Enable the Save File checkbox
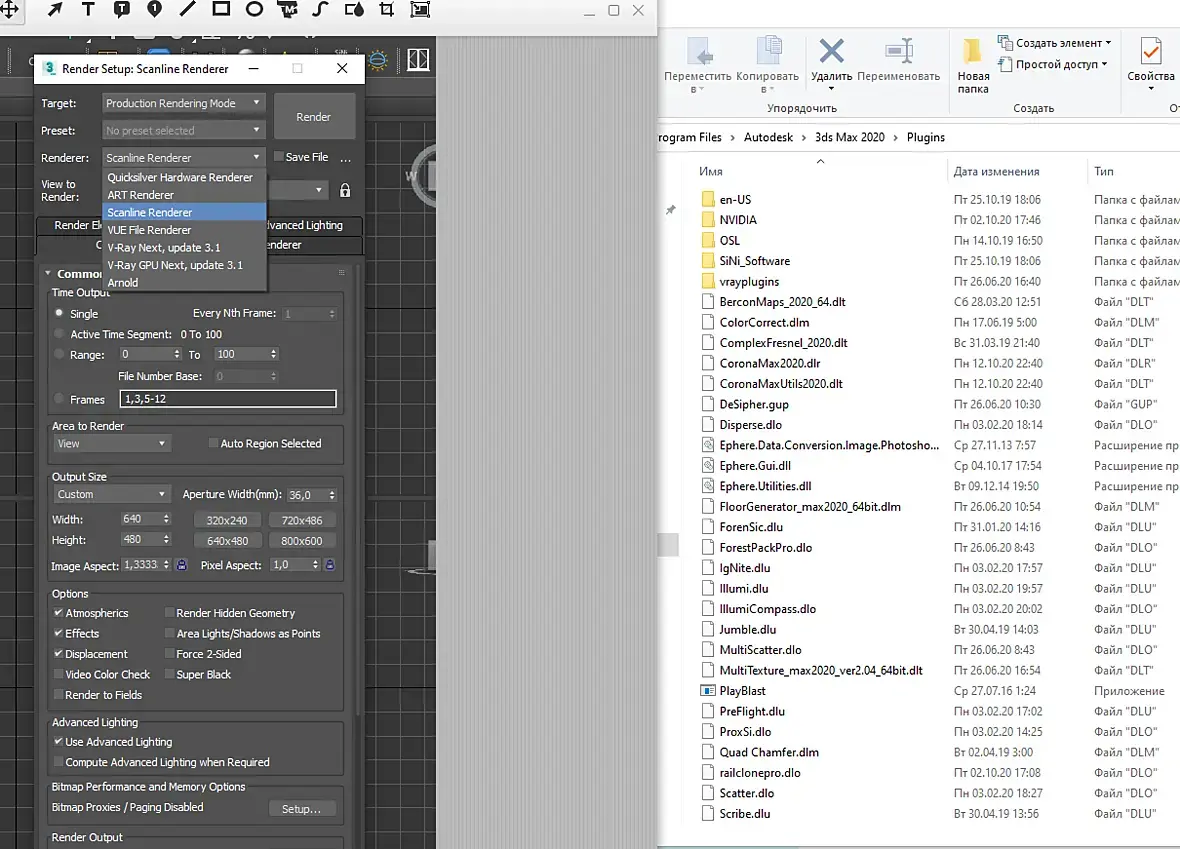 click(x=278, y=157)
